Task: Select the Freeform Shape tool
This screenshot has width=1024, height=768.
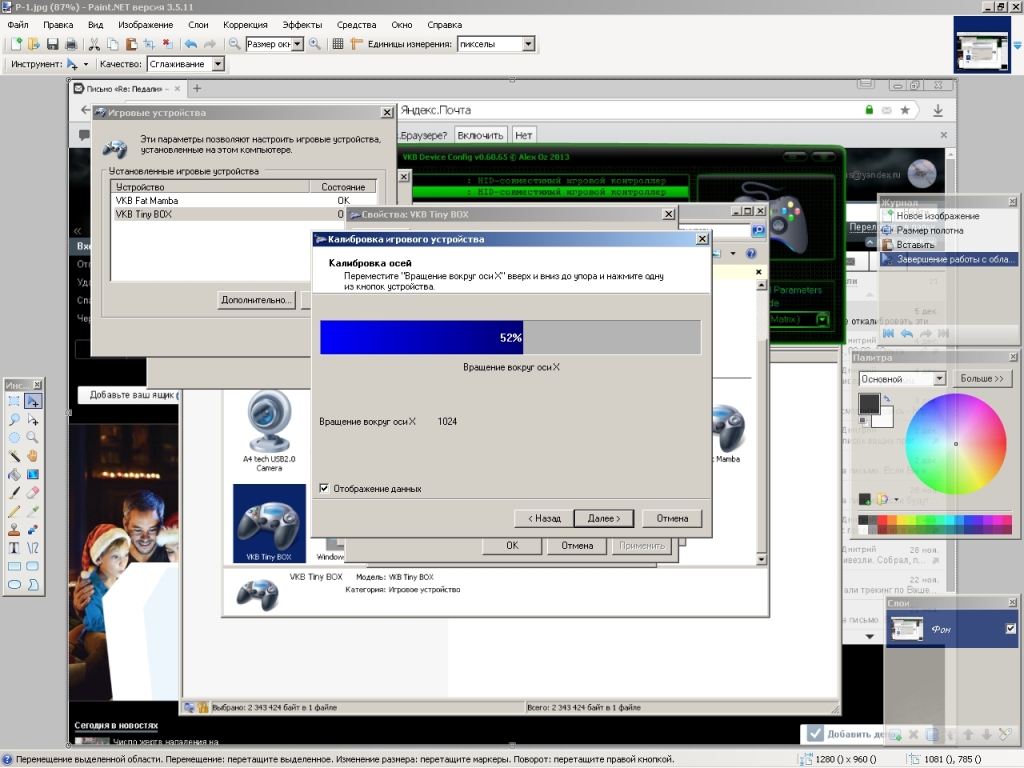Action: pos(33,584)
